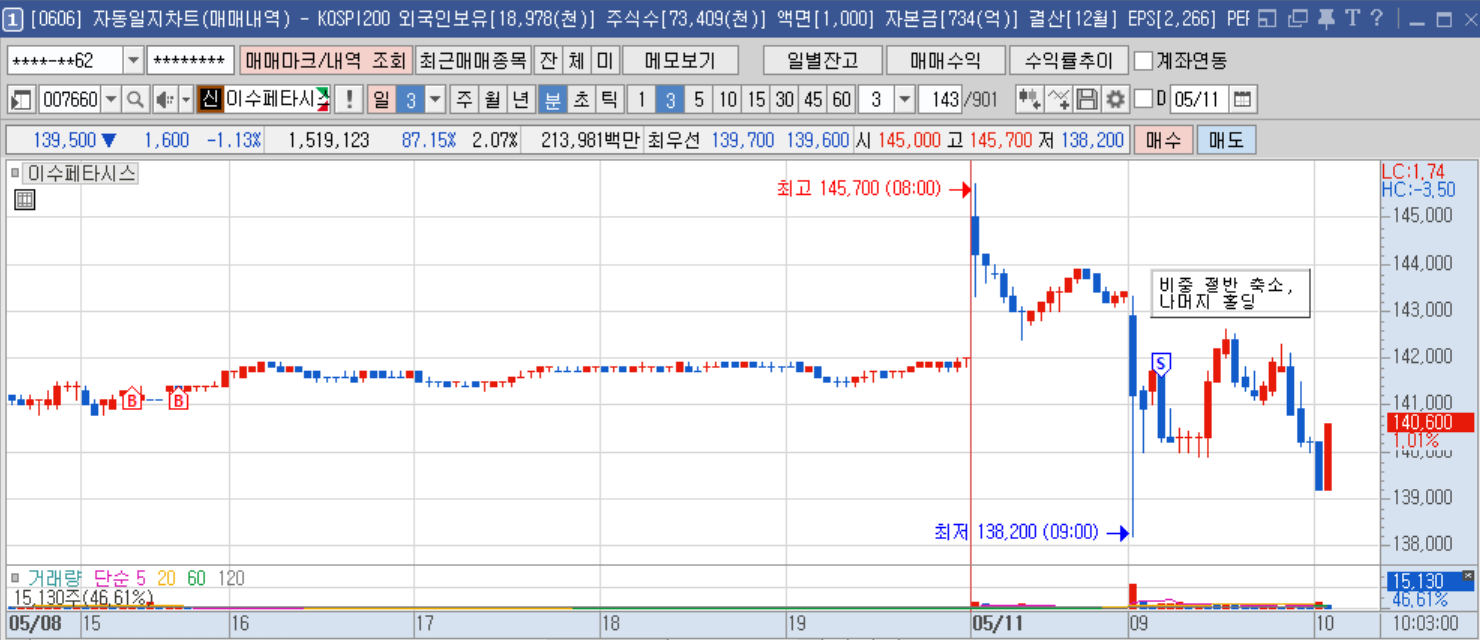Close the volume panel via small X

[1467, 575]
